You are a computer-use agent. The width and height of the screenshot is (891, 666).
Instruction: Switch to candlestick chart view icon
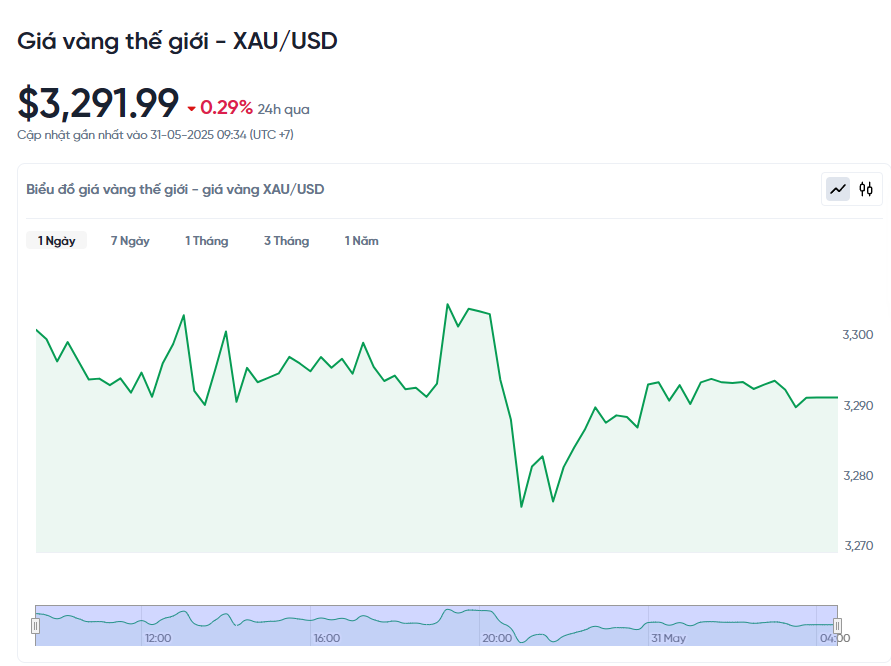pos(865,189)
